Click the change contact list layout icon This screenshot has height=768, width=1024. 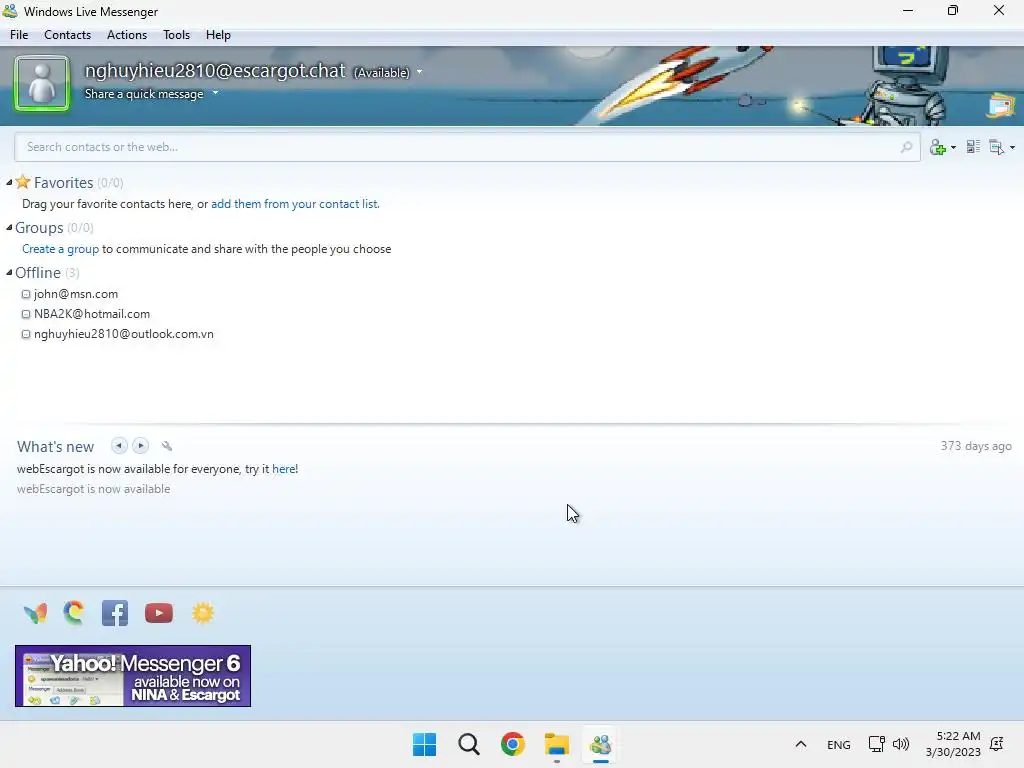(973, 147)
